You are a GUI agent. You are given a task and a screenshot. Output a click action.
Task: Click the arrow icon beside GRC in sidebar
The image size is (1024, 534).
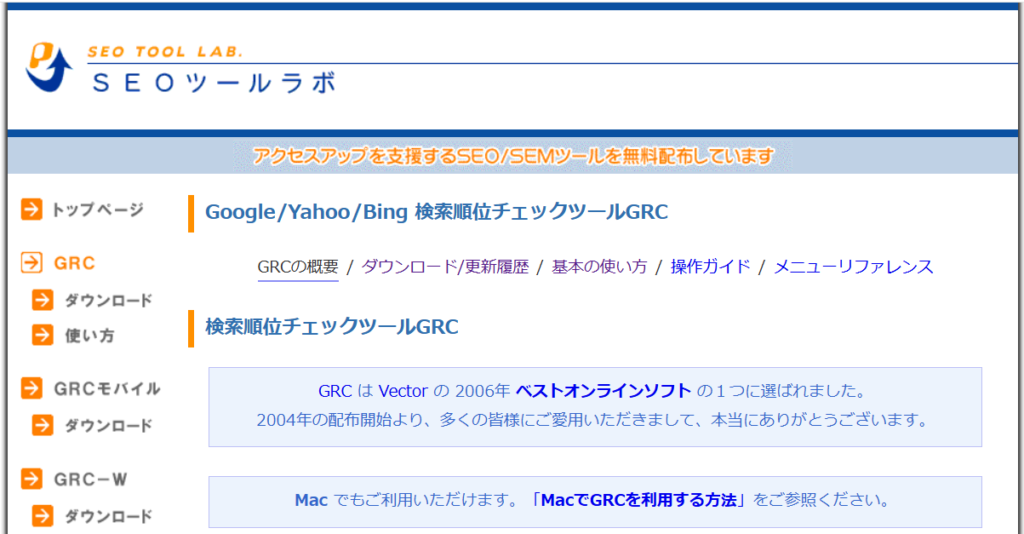31,263
